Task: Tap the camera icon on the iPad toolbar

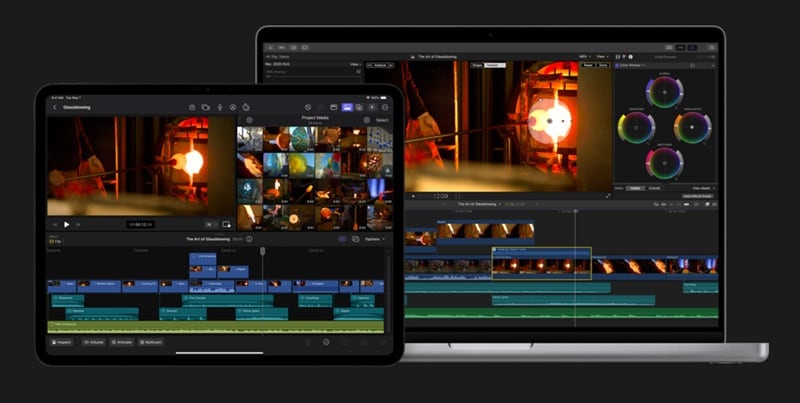Action: (206, 107)
